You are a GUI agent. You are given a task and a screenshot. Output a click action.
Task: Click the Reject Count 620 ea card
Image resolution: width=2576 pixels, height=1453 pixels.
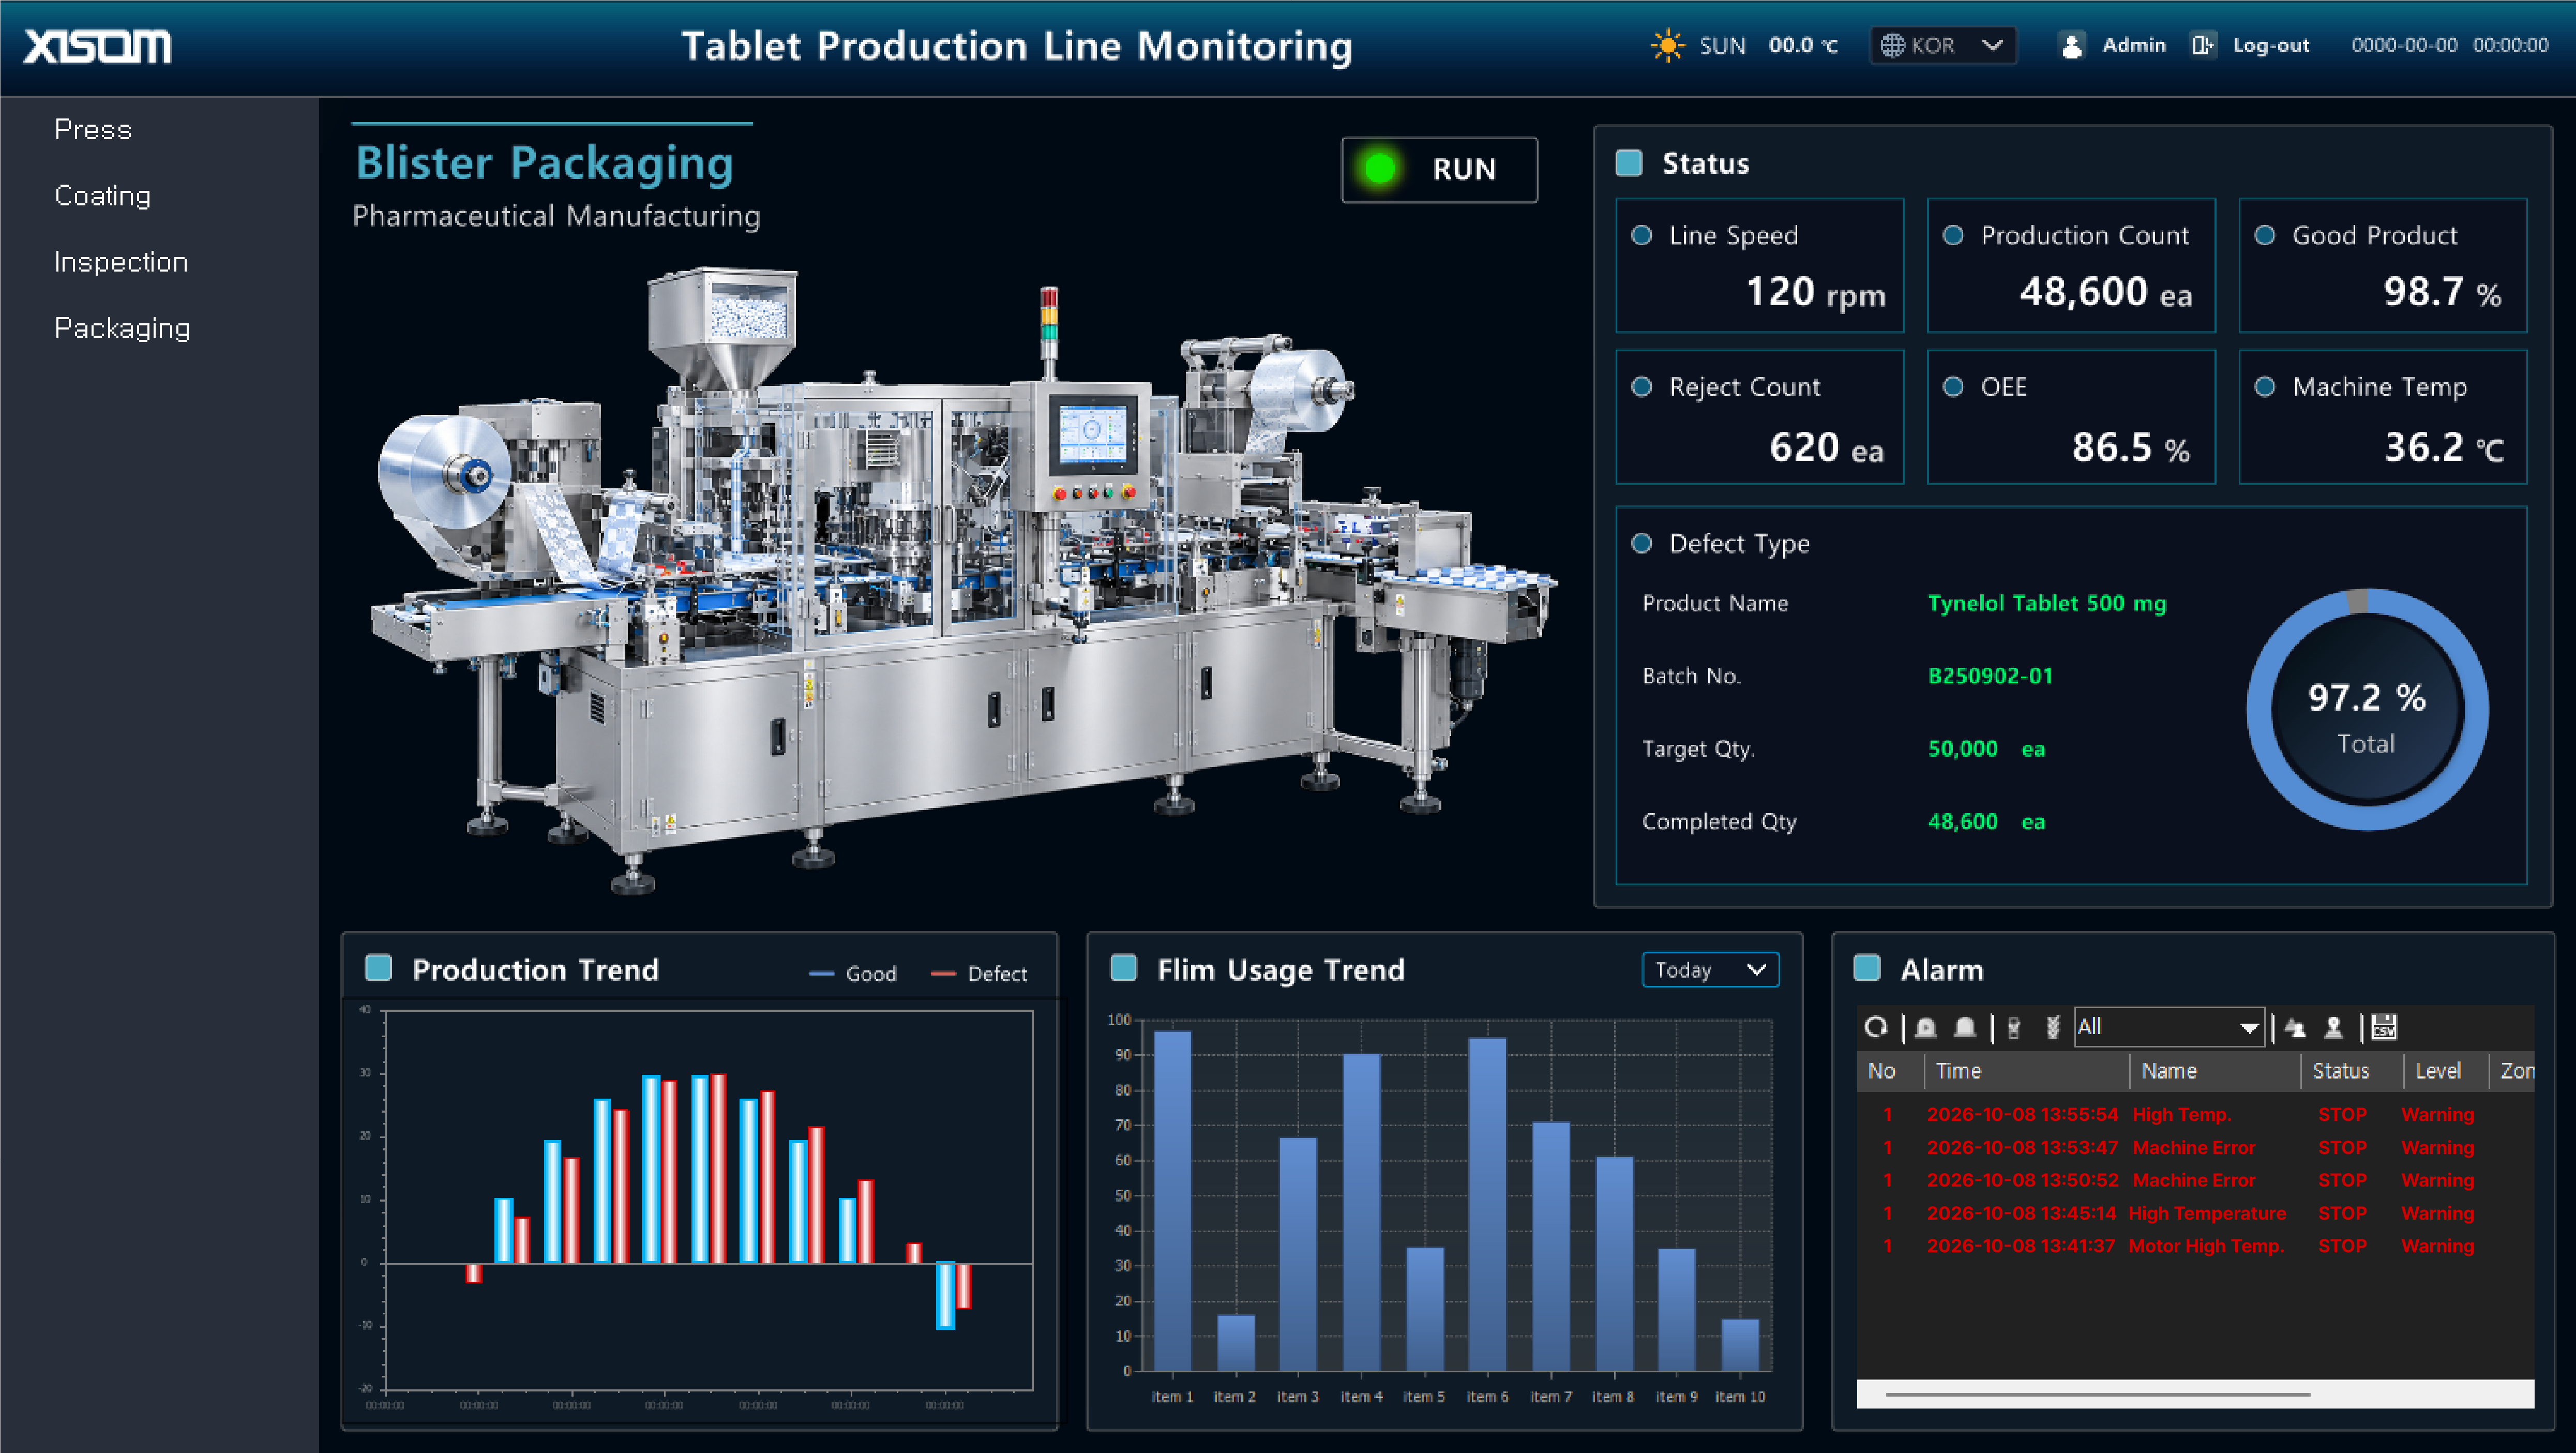click(1759, 417)
